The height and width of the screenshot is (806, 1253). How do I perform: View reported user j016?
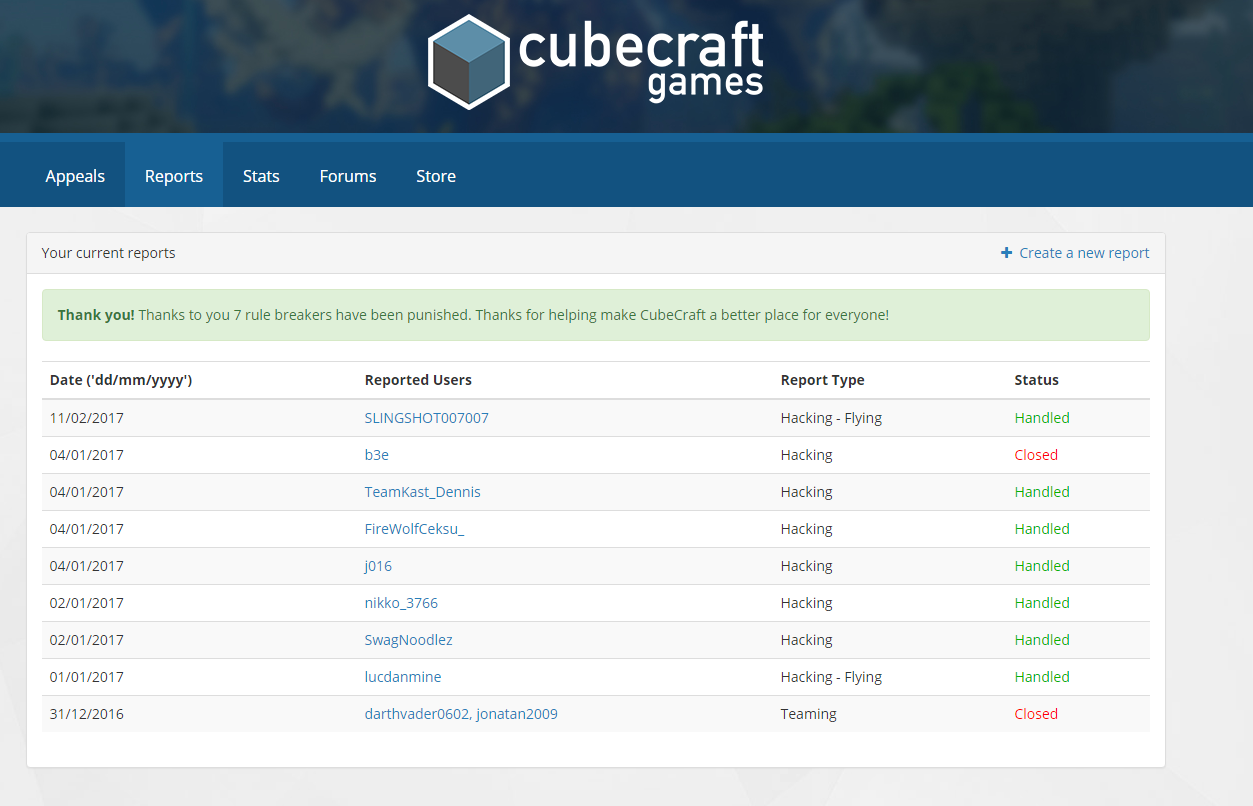378,566
